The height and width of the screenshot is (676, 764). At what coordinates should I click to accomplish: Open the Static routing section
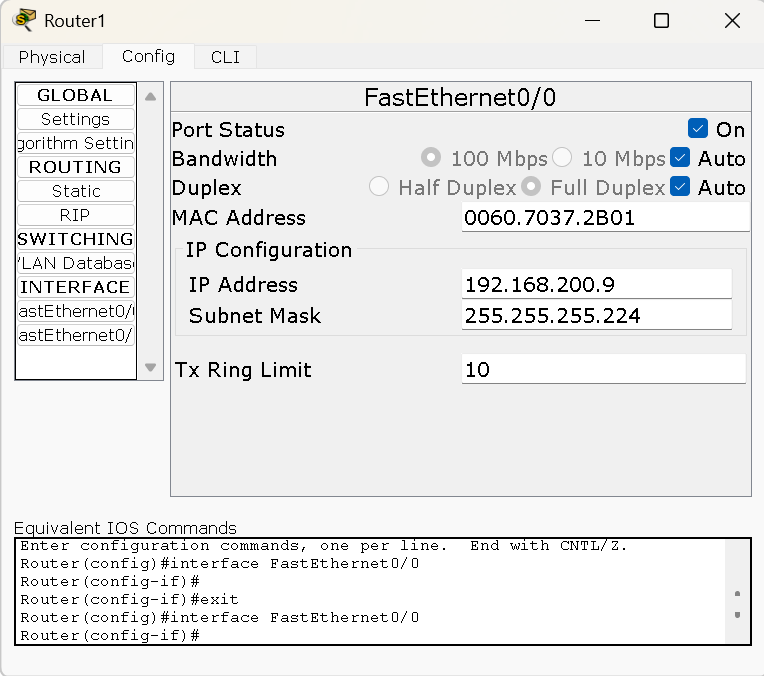(x=76, y=191)
